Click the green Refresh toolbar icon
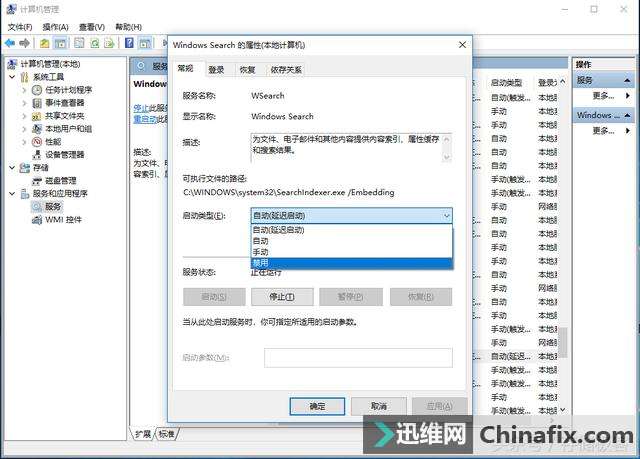640x459 pixels. tap(94, 43)
